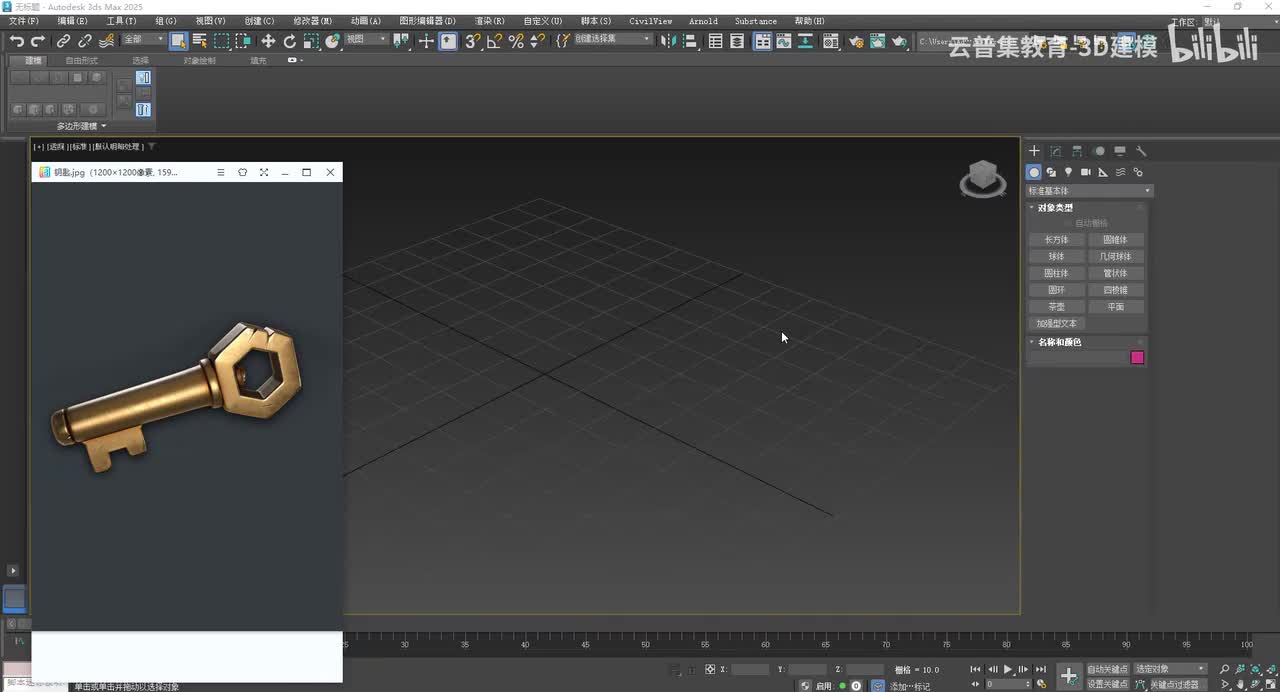Click the pink object color swatch
The image size is (1280, 692).
click(x=1137, y=358)
